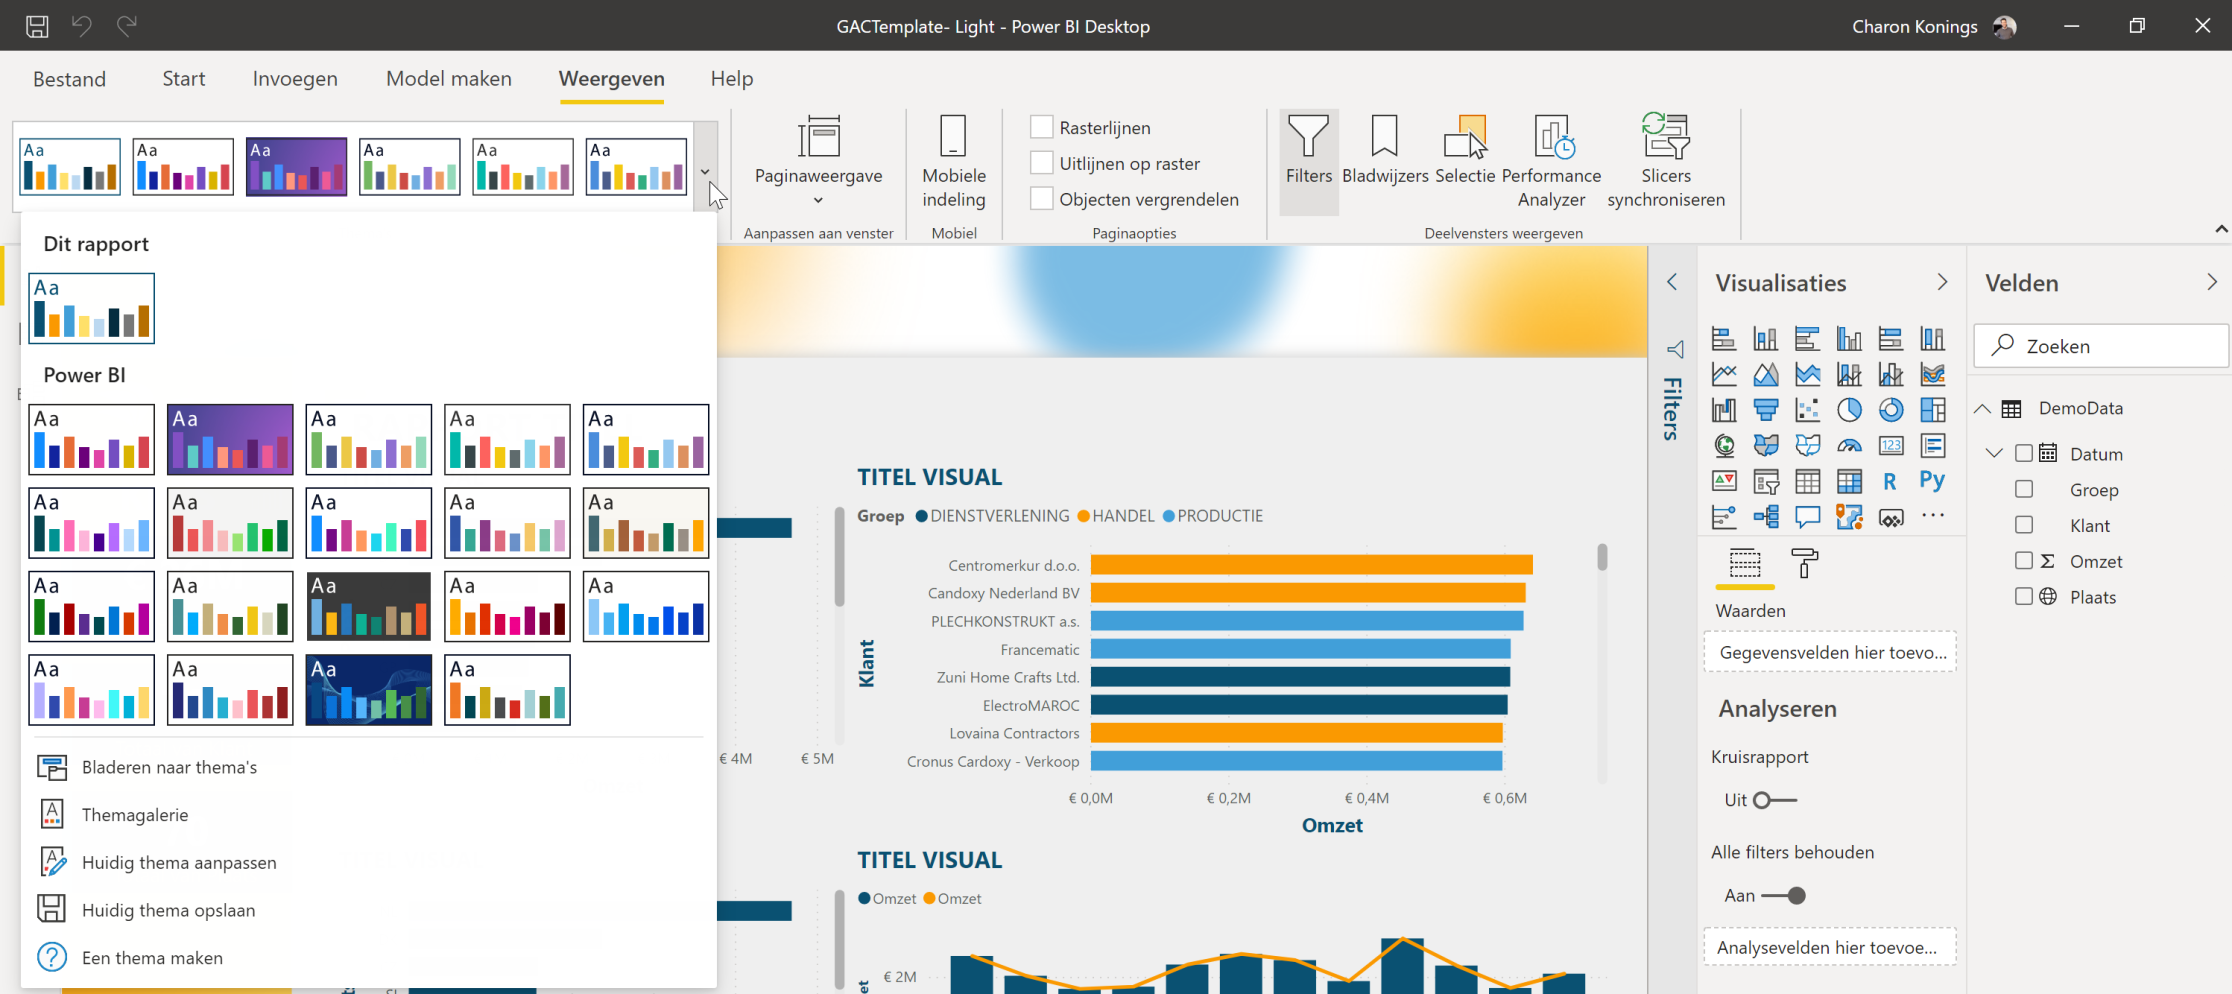Image resolution: width=2232 pixels, height=994 pixels.
Task: Expand the Datum hierarchy chevron
Action: tap(1994, 453)
